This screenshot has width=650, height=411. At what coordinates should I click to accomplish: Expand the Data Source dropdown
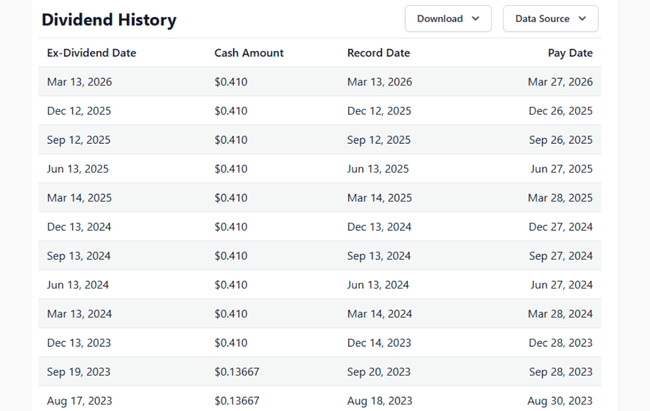[550, 19]
